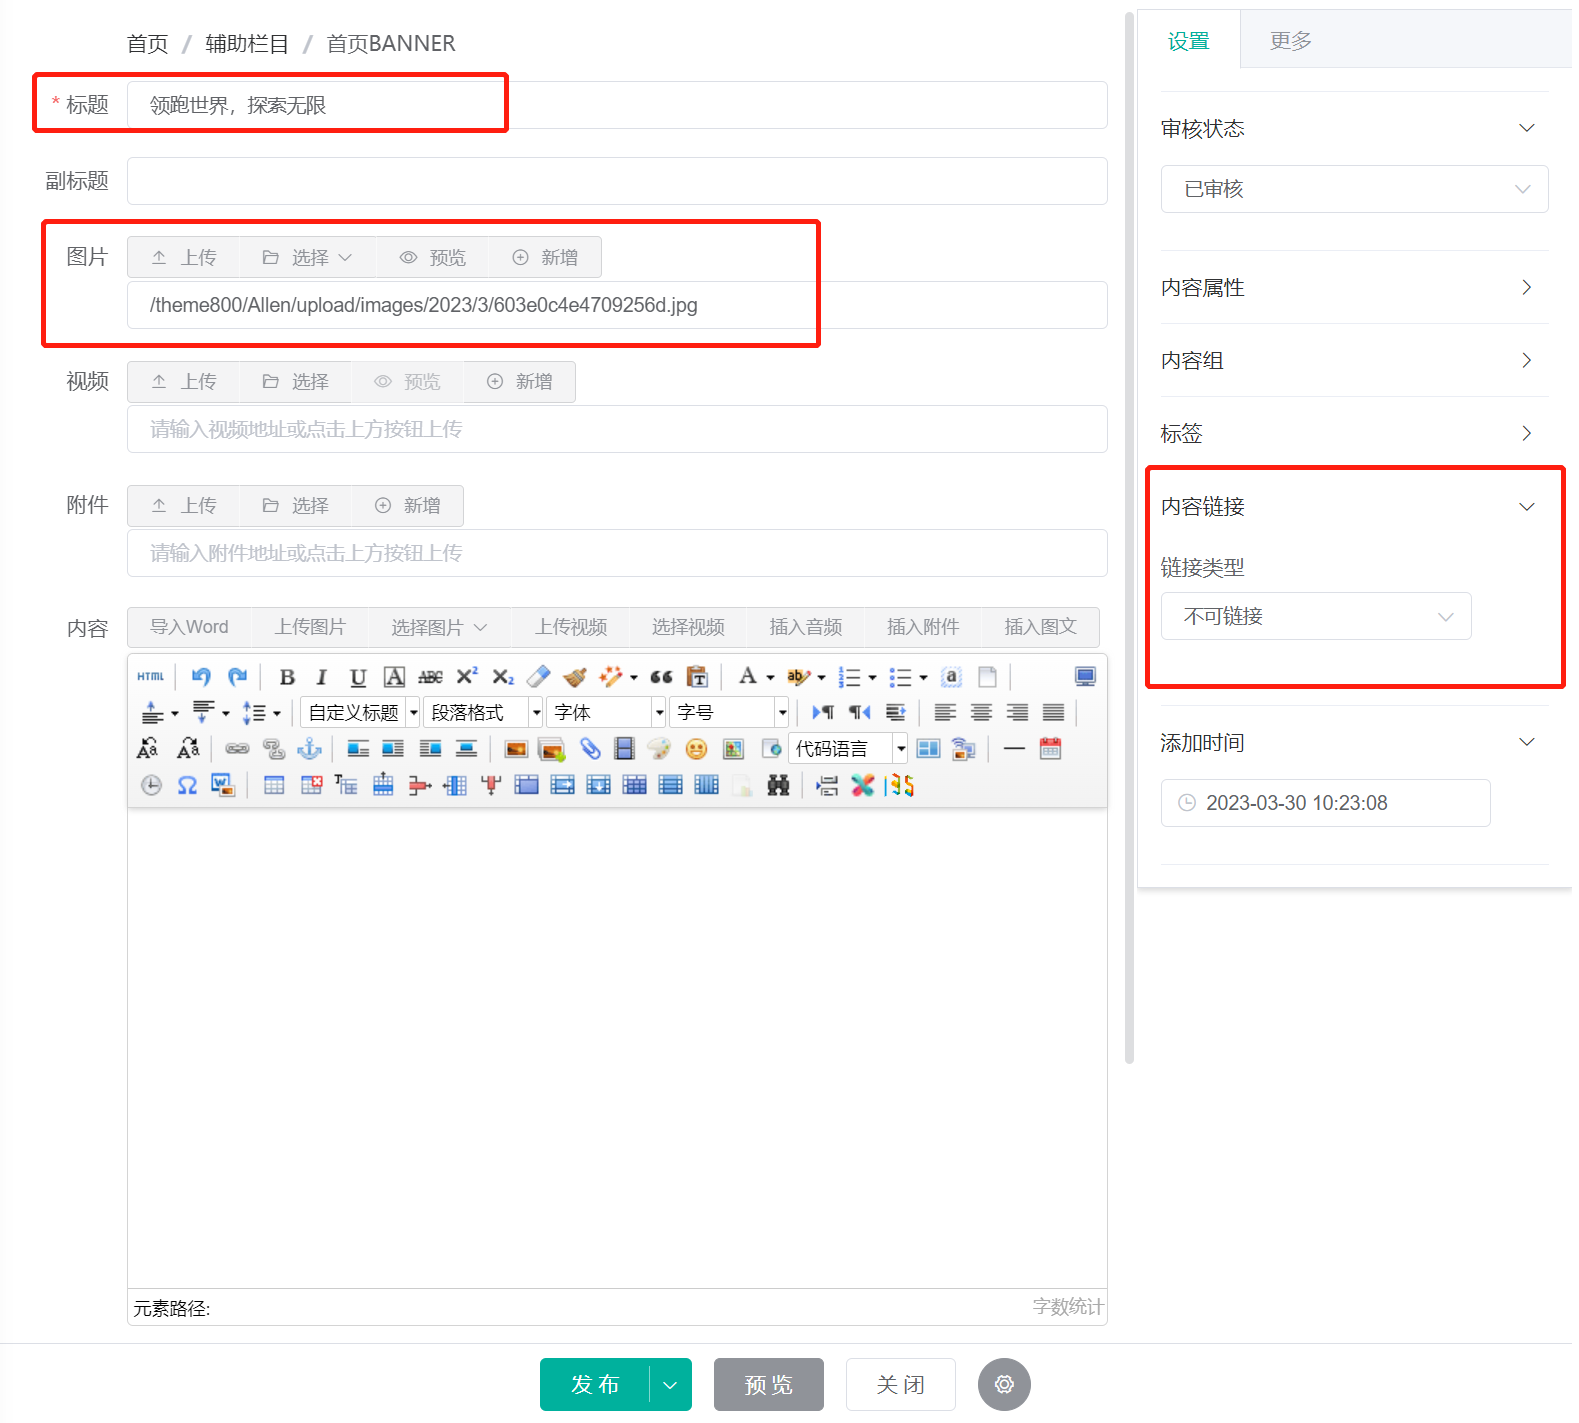Click the eraser clear-format icon
Image resolution: width=1579 pixels, height=1423 pixels.
point(539,677)
